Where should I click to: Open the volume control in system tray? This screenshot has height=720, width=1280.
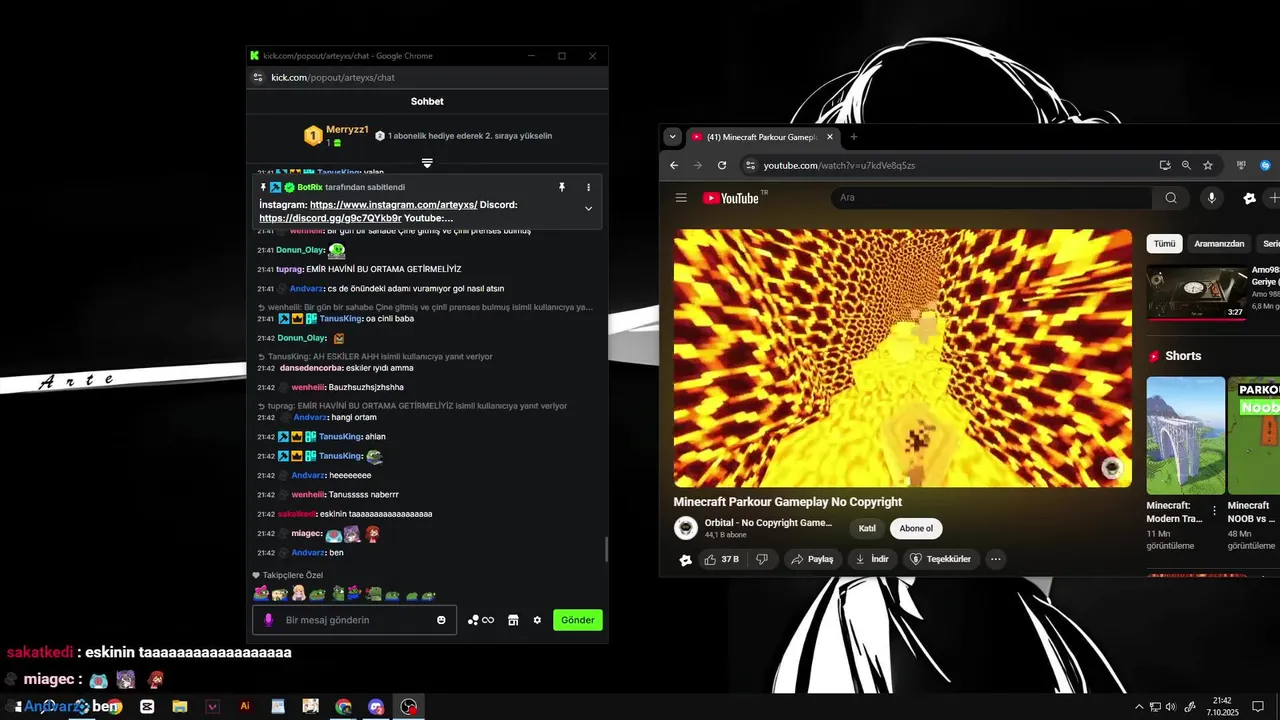(x=1171, y=707)
